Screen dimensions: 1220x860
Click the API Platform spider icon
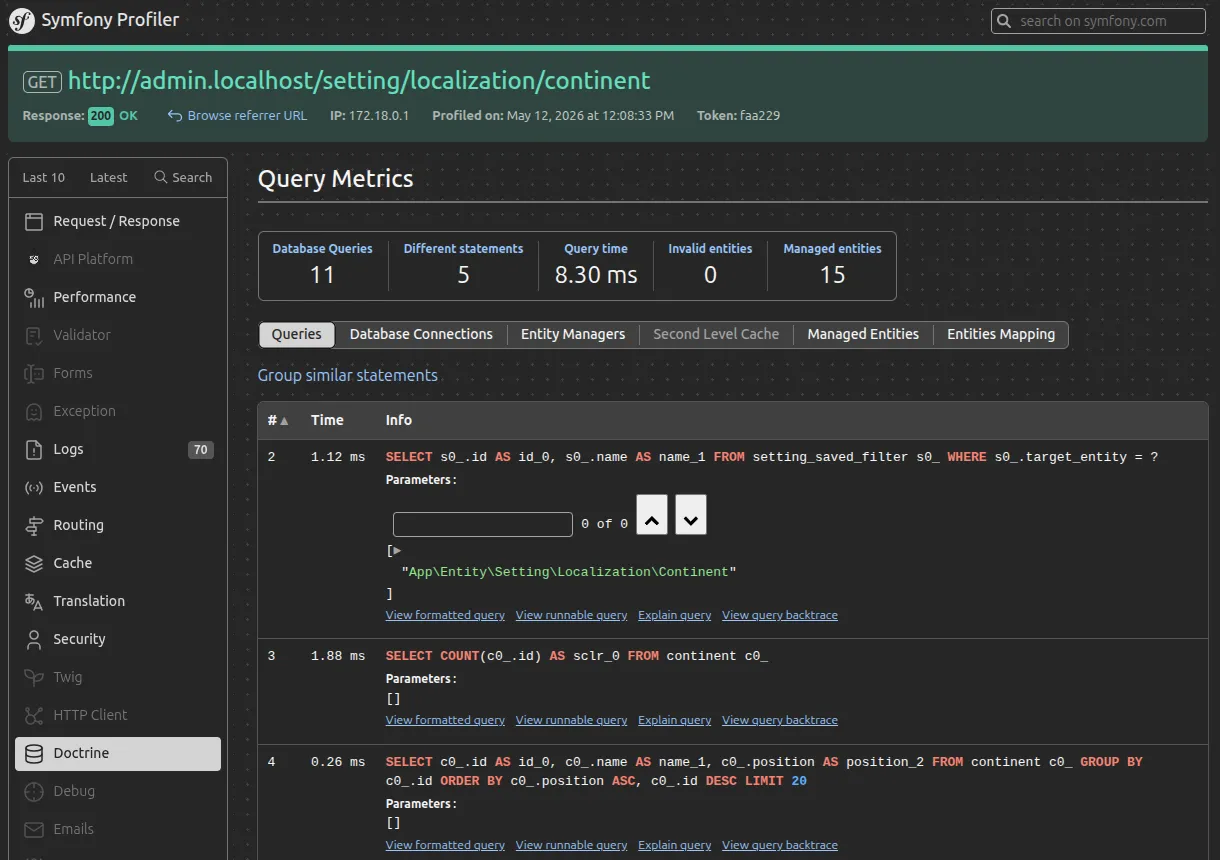tap(34, 259)
